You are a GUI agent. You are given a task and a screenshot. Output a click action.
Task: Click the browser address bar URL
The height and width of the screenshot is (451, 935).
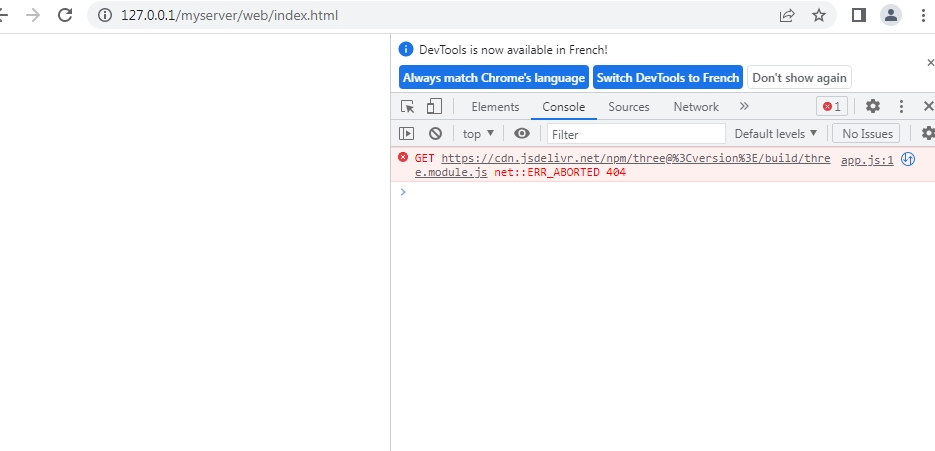(x=230, y=15)
